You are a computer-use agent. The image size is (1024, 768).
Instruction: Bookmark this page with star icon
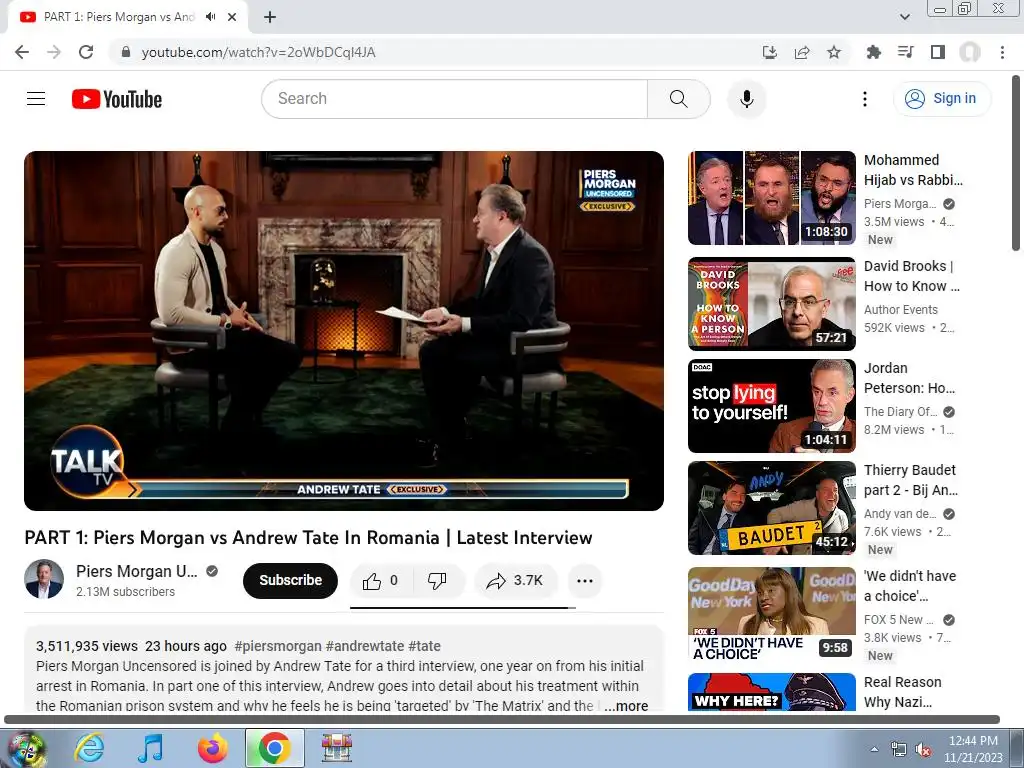(x=834, y=52)
